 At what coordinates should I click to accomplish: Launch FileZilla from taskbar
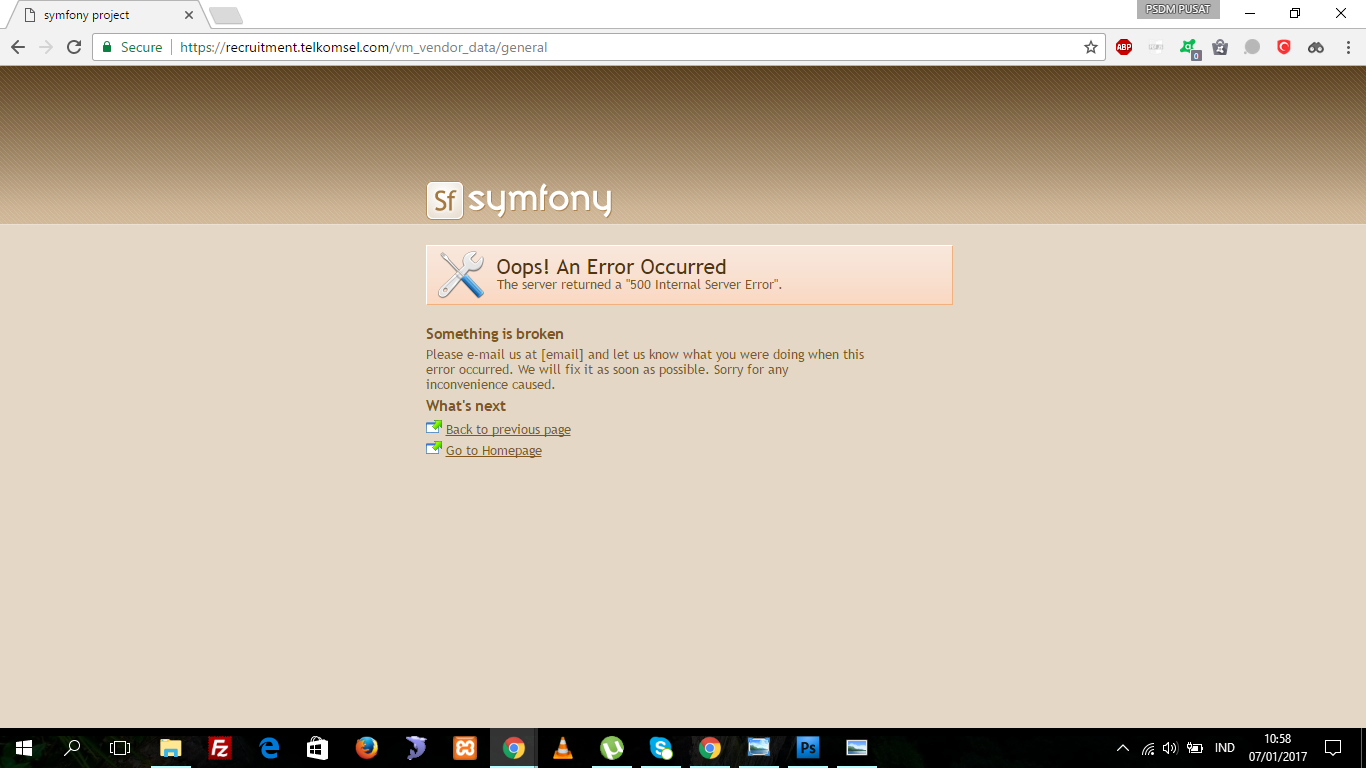coord(220,748)
